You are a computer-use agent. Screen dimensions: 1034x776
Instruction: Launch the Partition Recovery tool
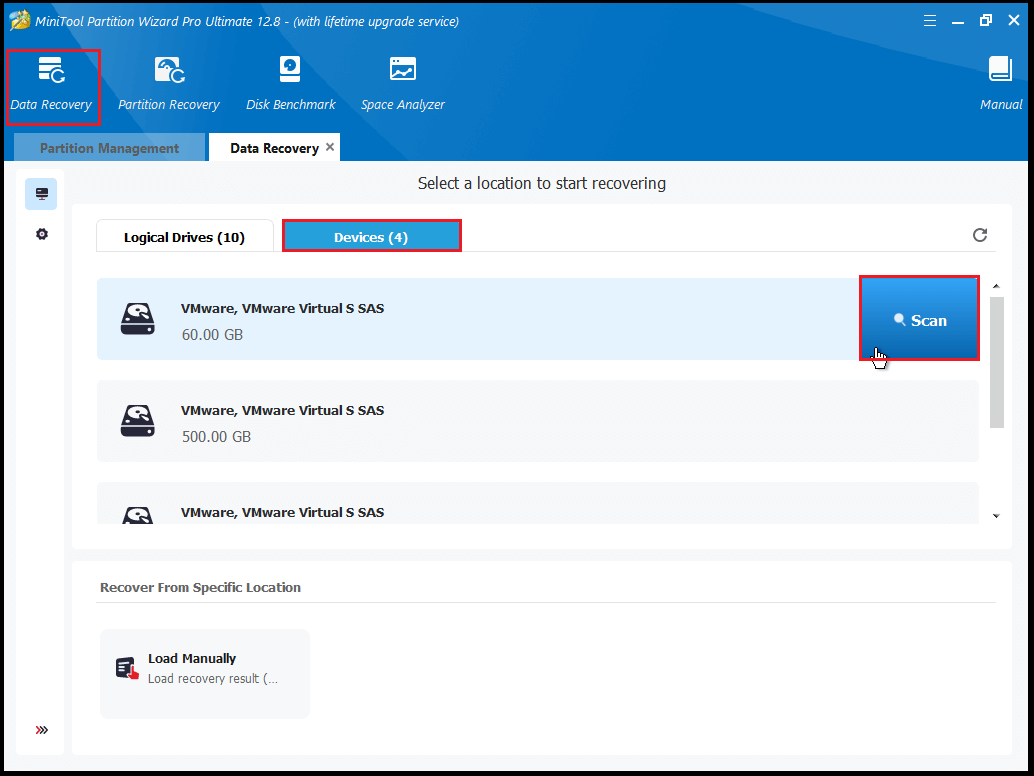[x=169, y=86]
